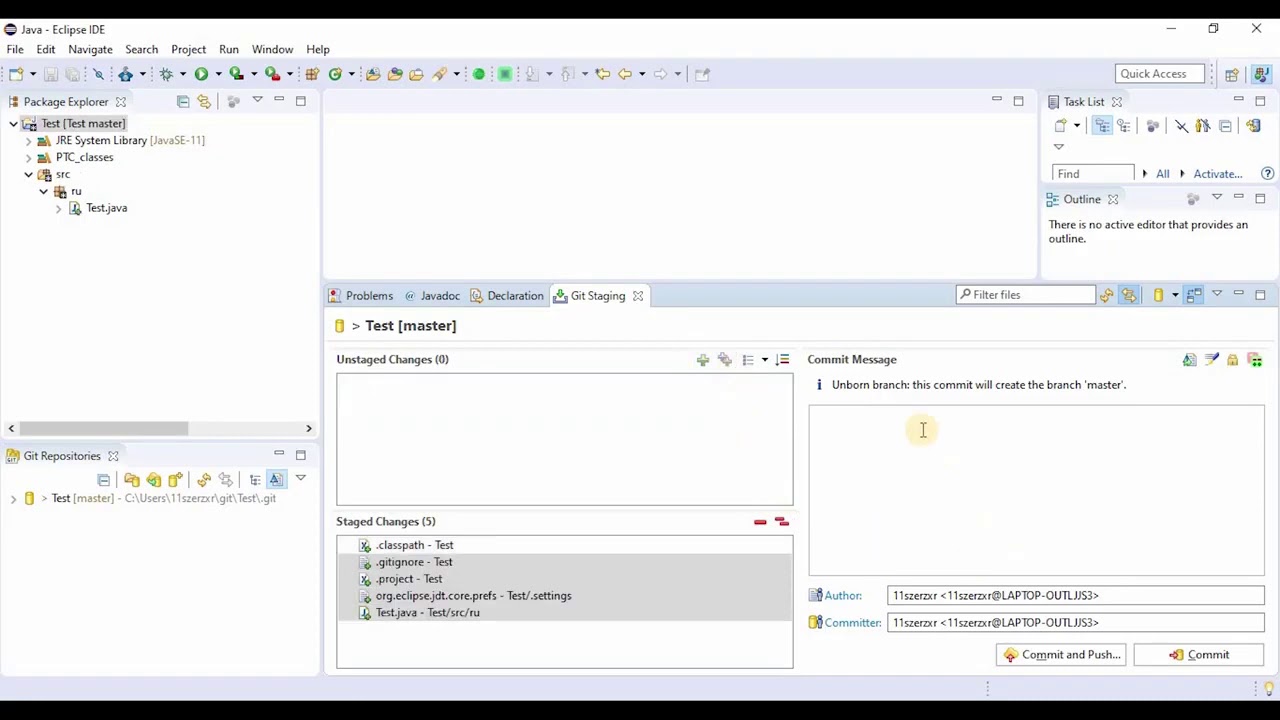Open the Open Perspective icon near Quick Access

pyautogui.click(x=1232, y=74)
